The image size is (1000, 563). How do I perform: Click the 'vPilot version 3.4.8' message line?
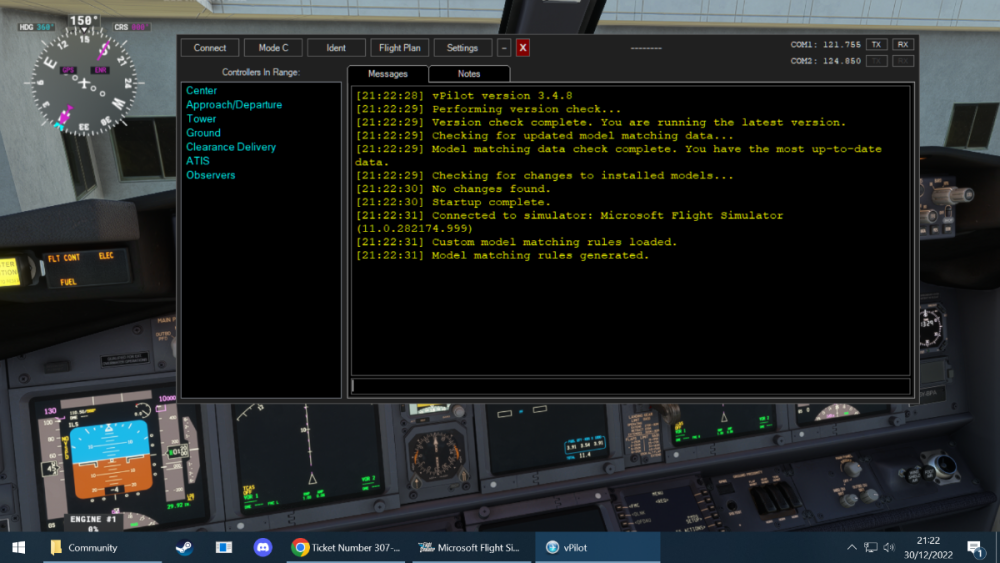coord(464,96)
